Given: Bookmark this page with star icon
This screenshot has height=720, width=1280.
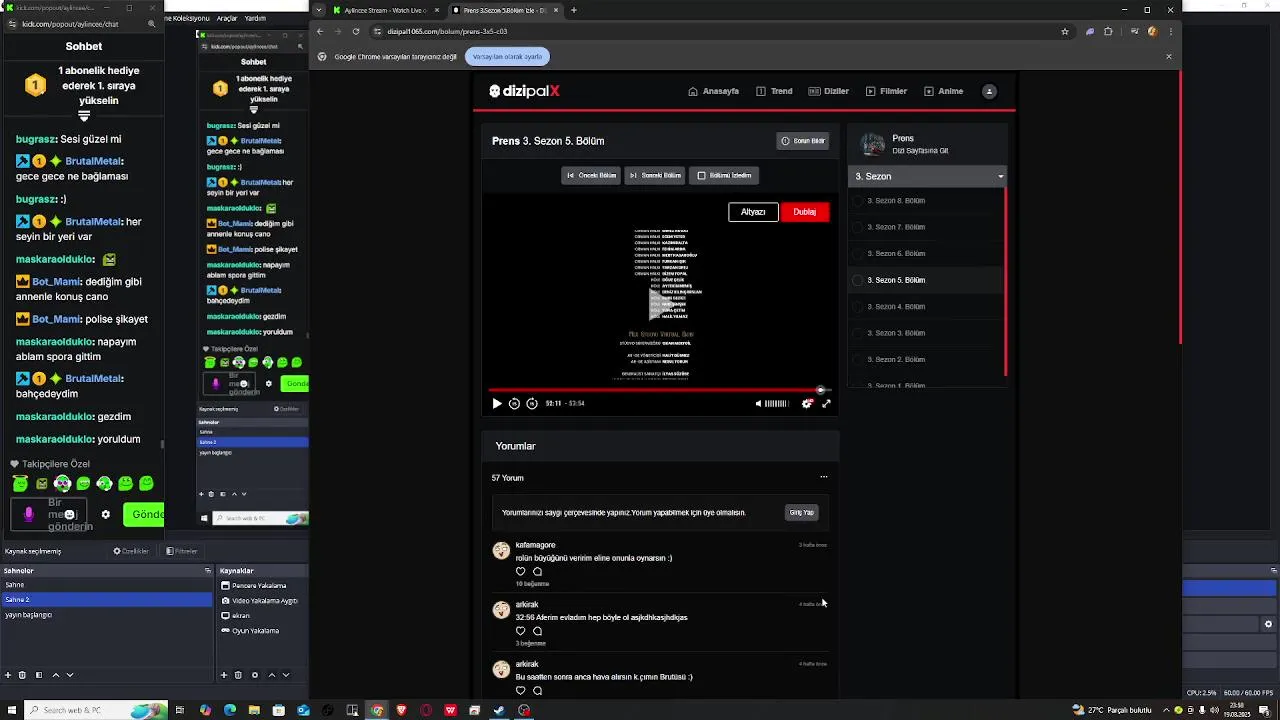Looking at the screenshot, I should pyautogui.click(x=1065, y=31).
